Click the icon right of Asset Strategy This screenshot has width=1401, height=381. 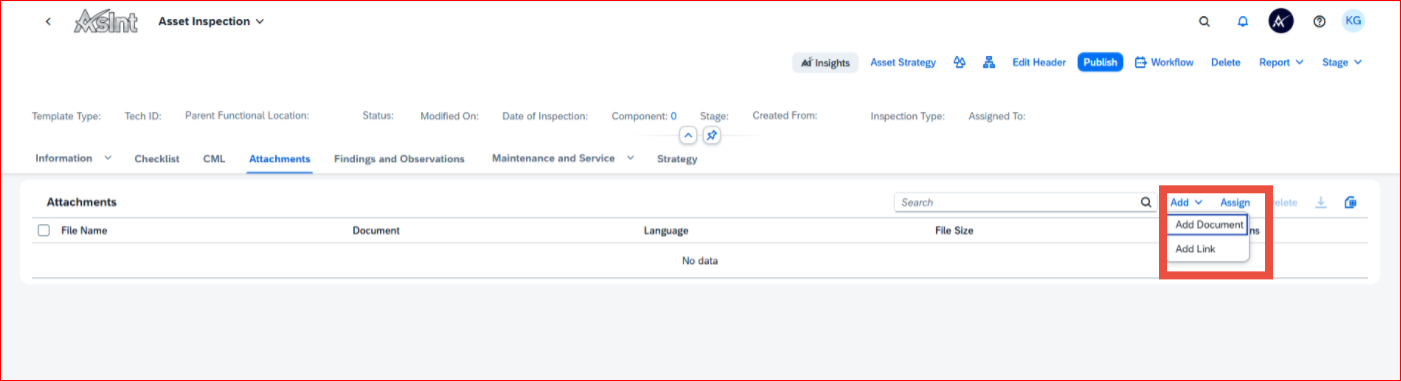[959, 62]
